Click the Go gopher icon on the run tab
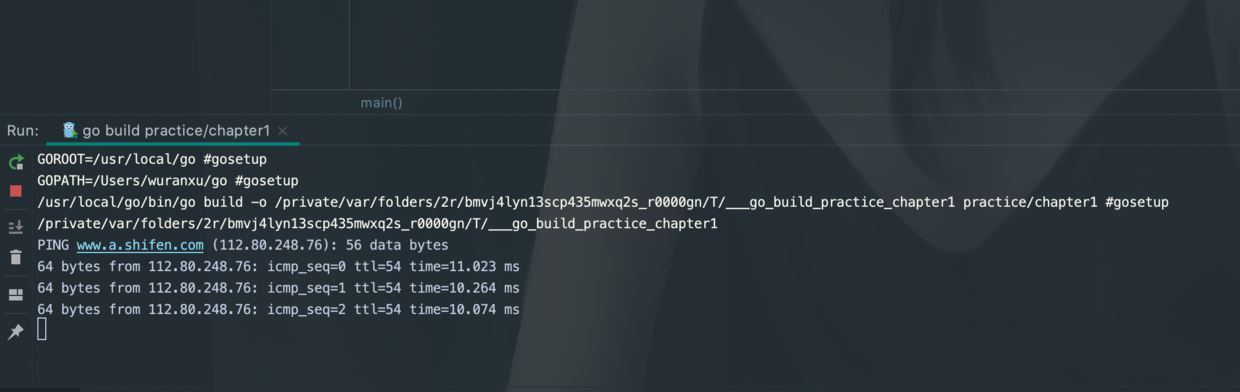1240x392 pixels. click(69, 130)
